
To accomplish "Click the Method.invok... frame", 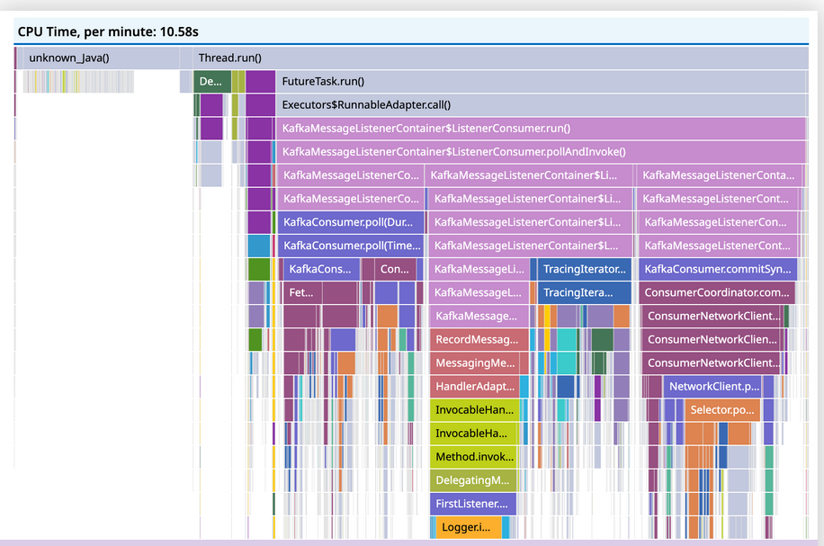I will click(475, 457).
